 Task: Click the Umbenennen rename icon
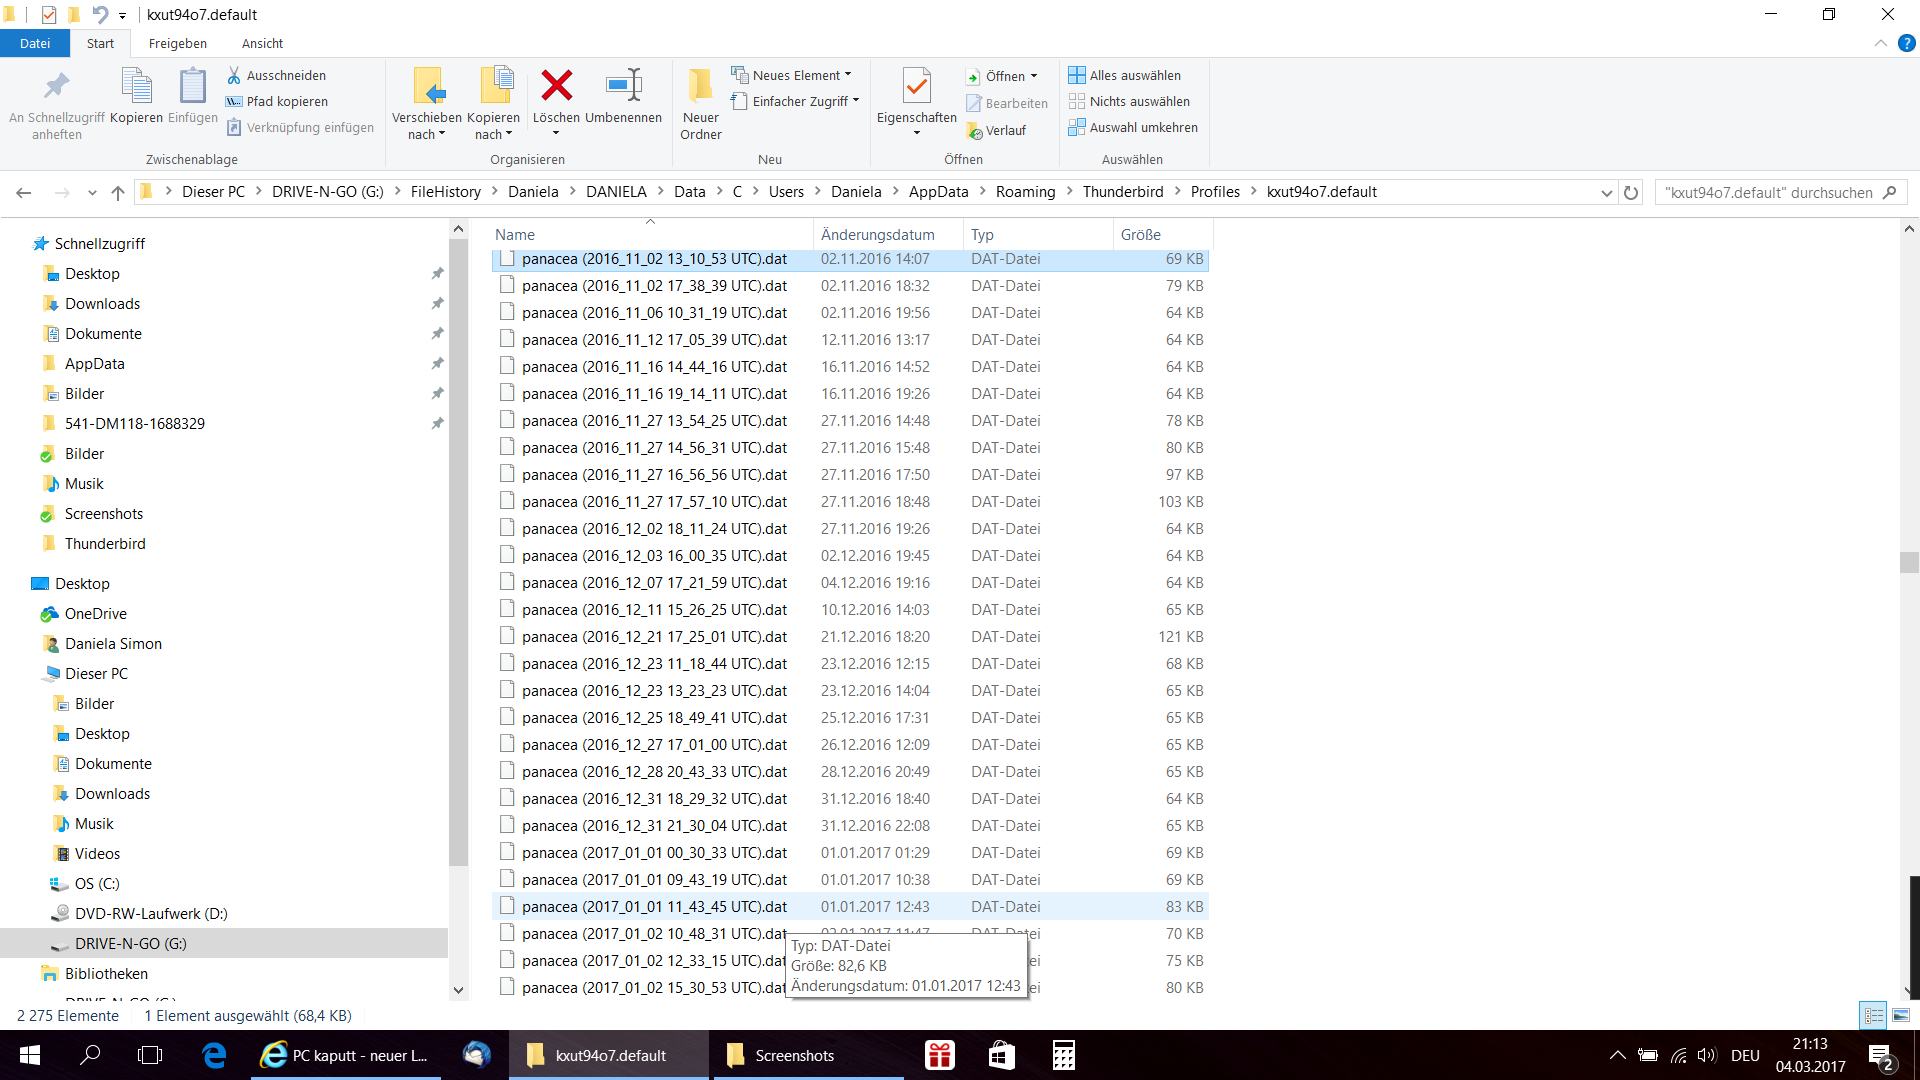624,85
